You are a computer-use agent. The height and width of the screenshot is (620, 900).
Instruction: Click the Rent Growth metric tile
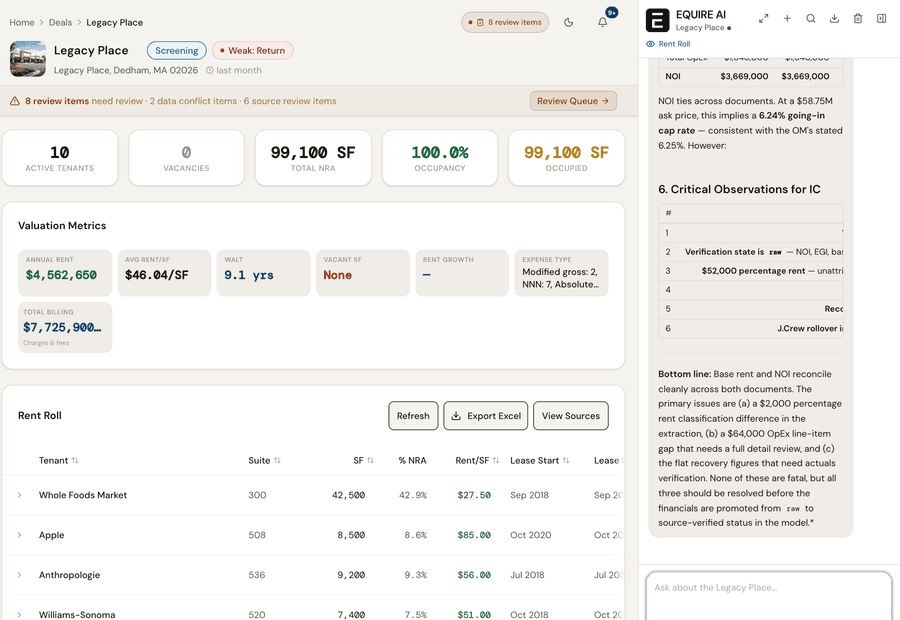(462, 273)
